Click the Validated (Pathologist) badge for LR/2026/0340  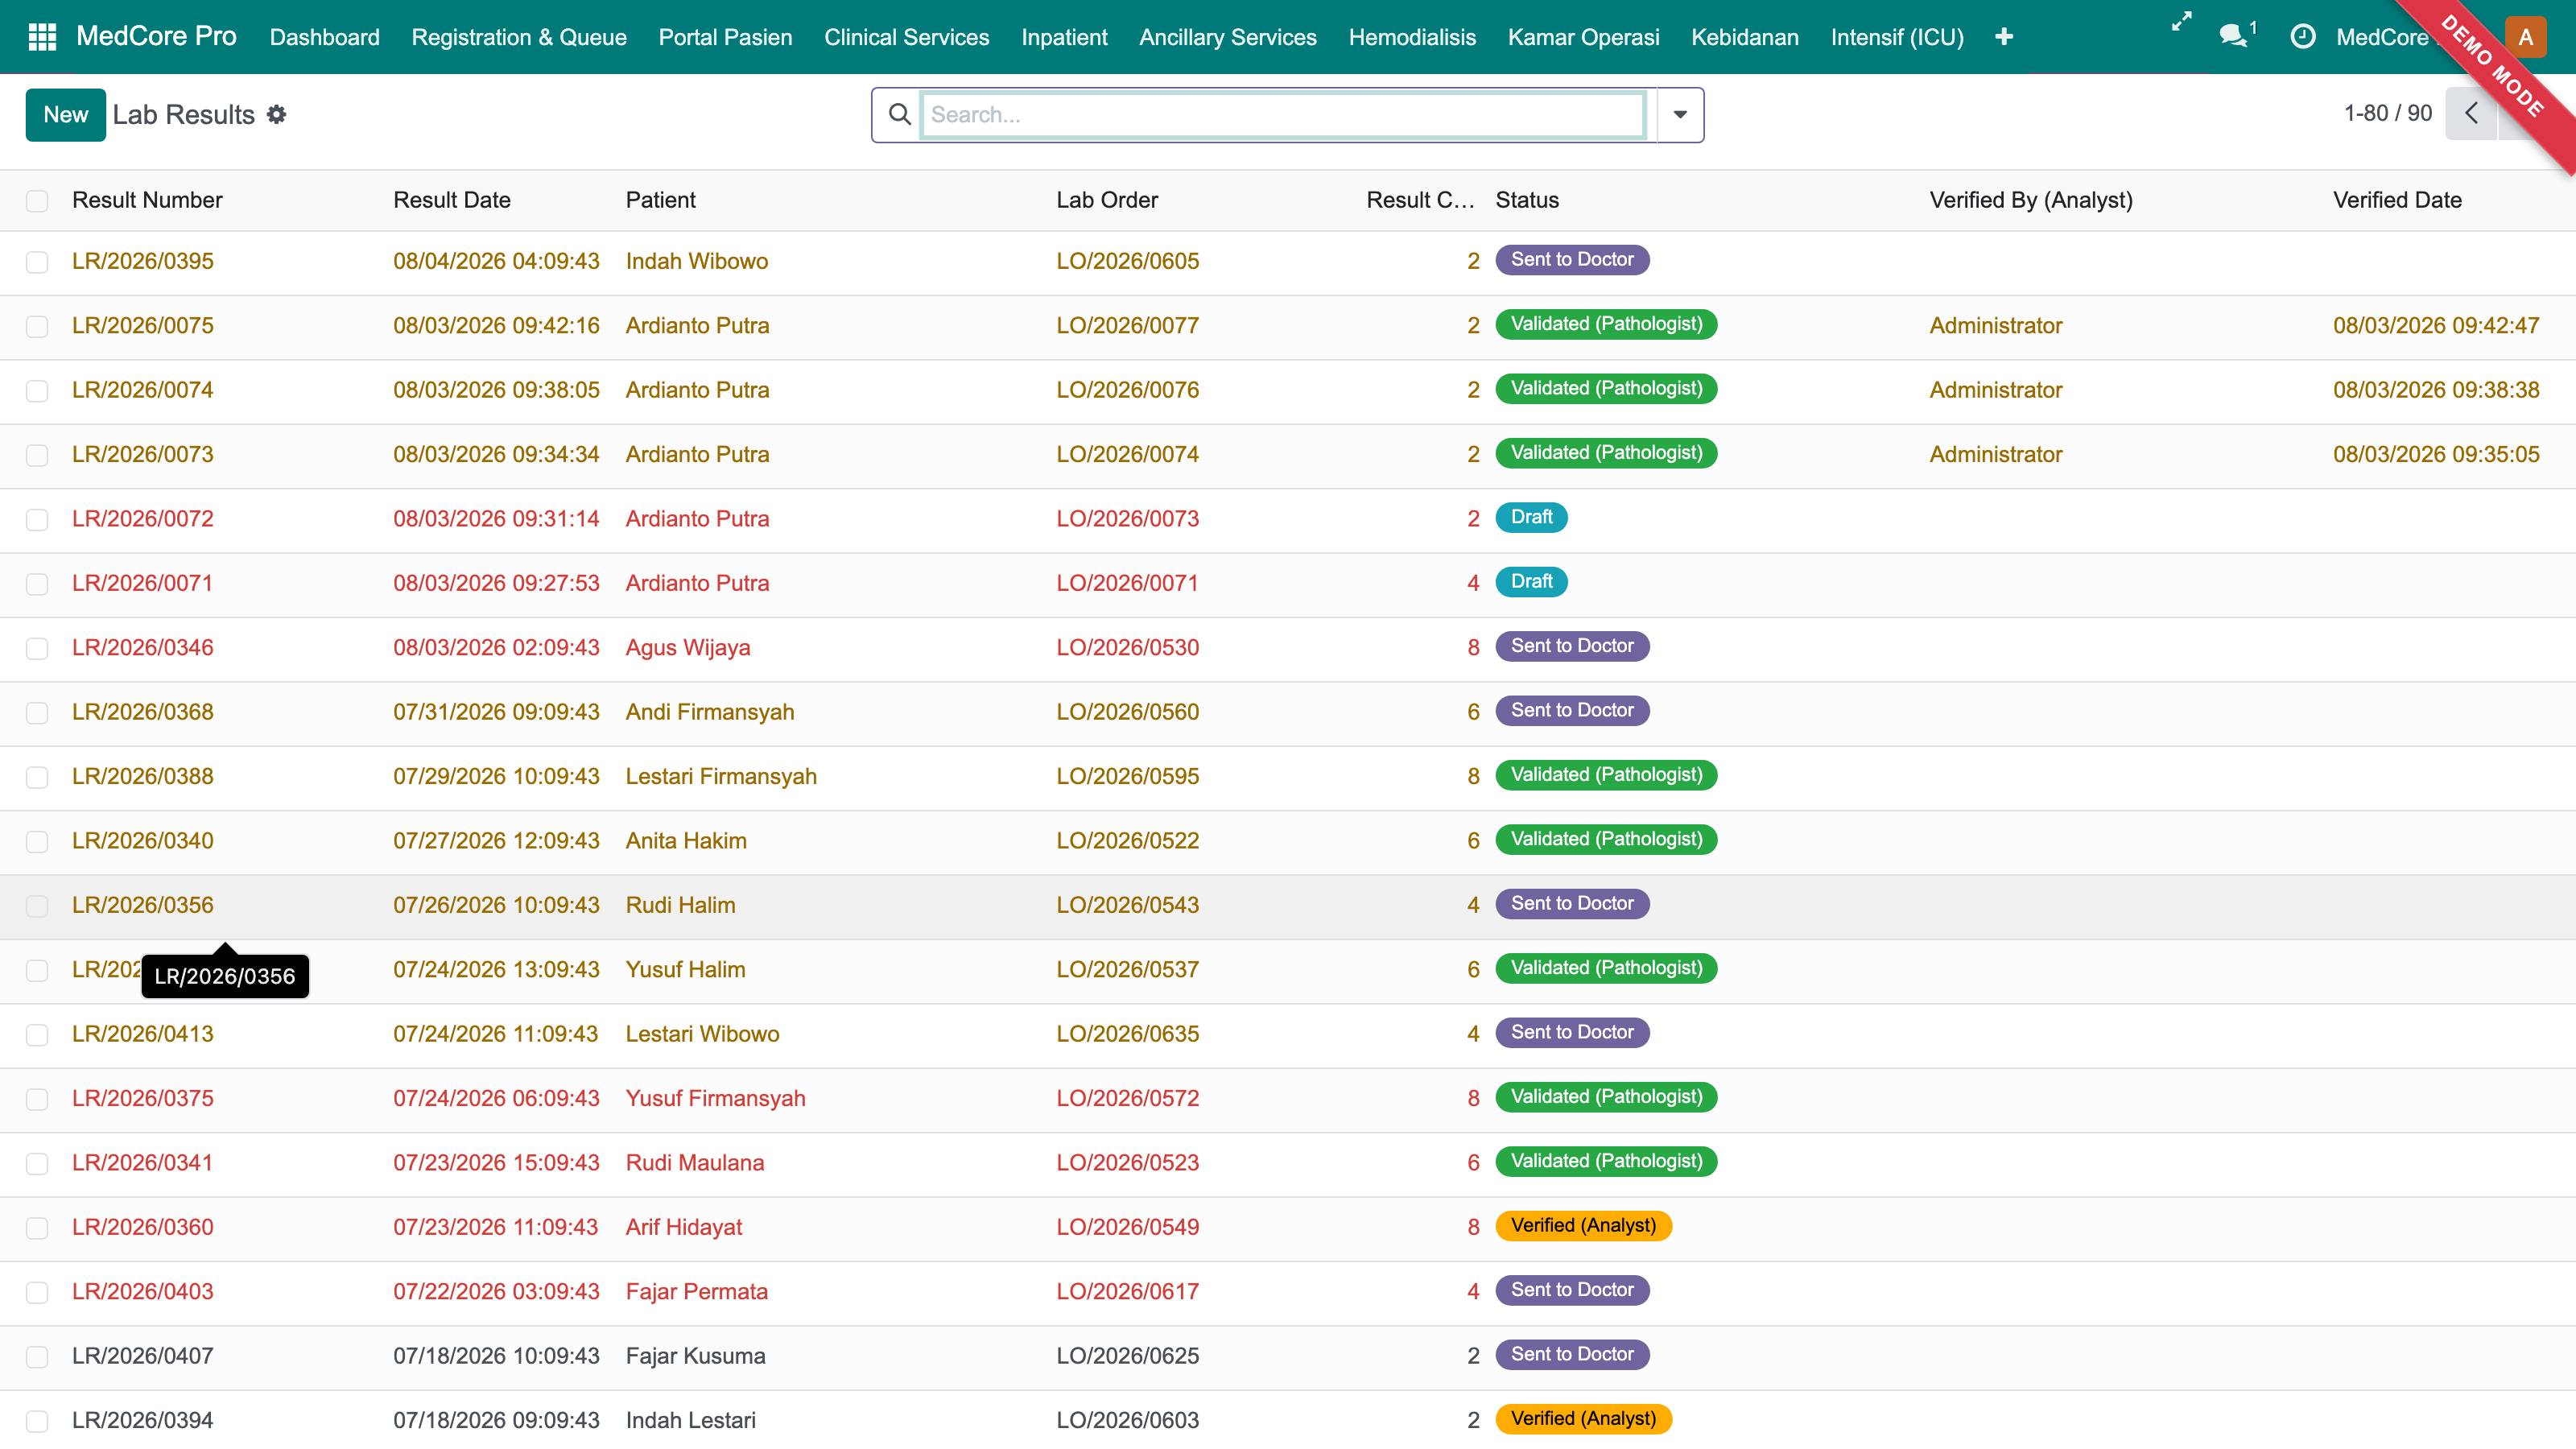1606,840
